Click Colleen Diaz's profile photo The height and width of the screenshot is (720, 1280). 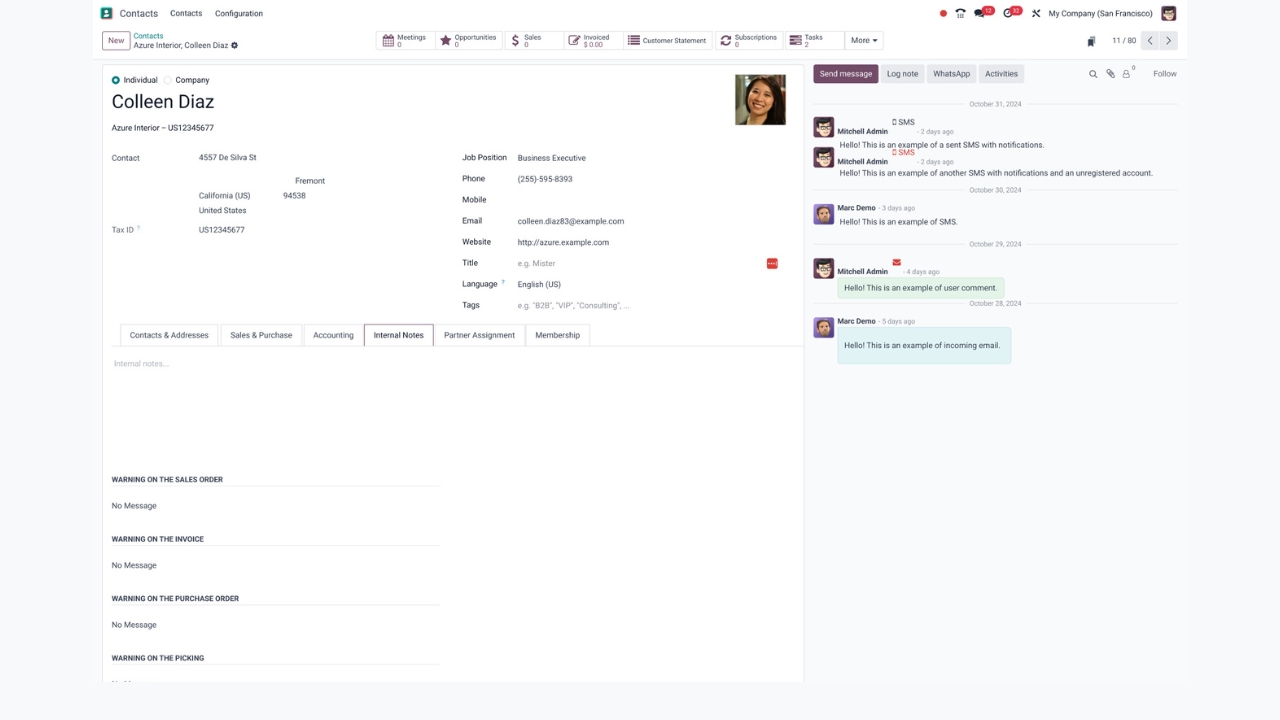[760, 100]
